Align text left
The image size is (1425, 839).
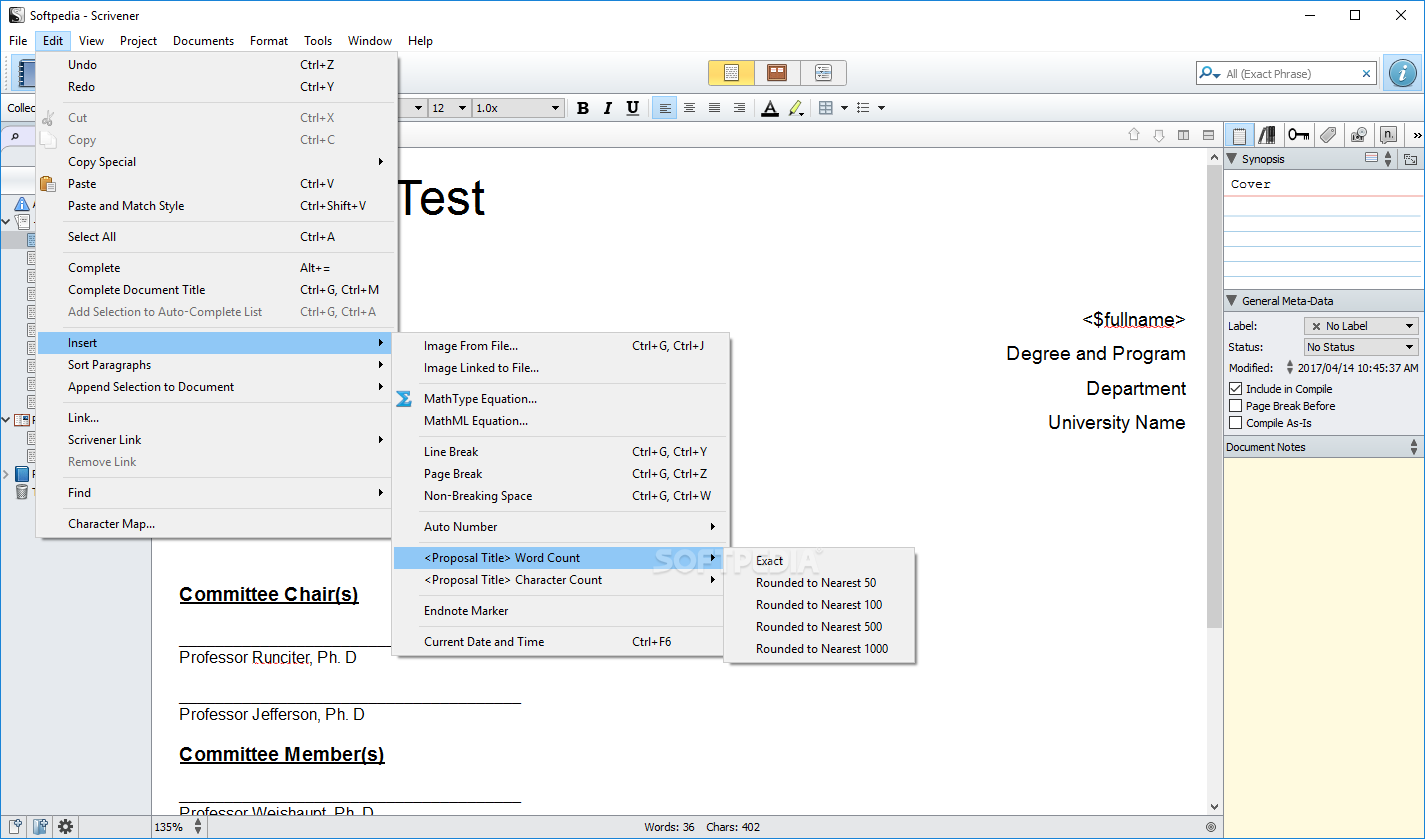664,108
